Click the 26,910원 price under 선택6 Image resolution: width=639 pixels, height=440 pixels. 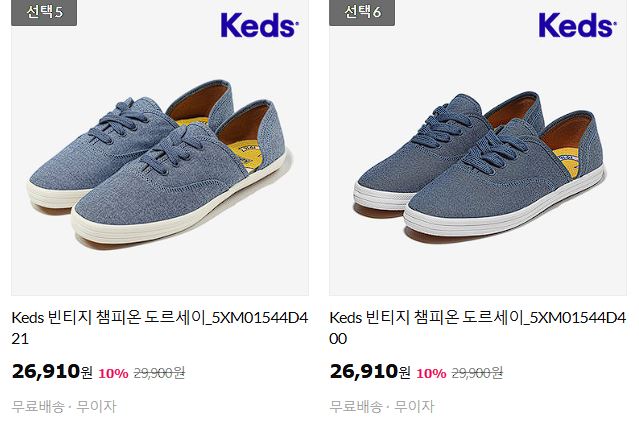(370, 371)
